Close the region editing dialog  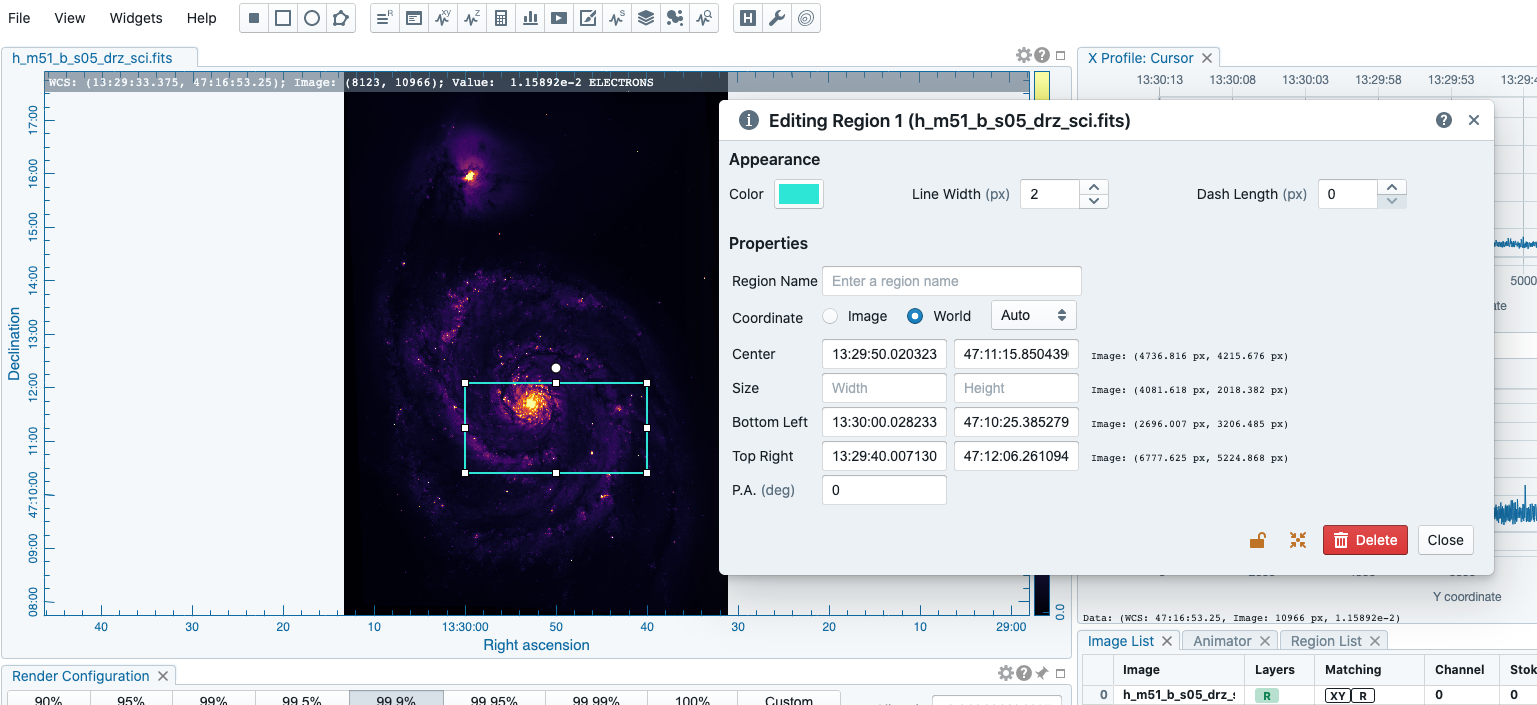(x=1445, y=539)
